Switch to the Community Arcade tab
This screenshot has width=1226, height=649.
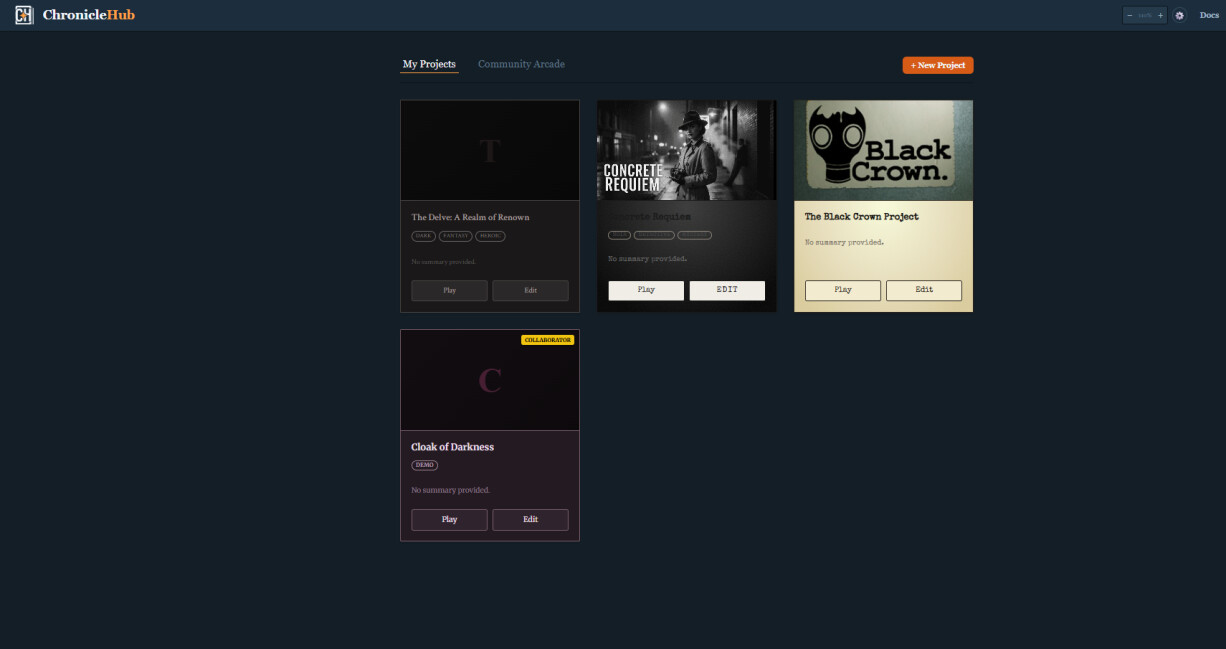coord(521,64)
